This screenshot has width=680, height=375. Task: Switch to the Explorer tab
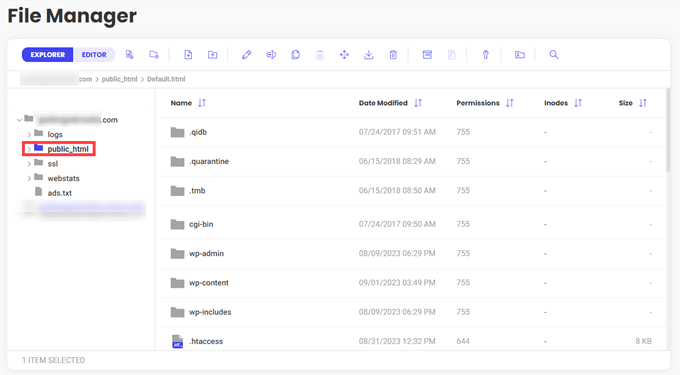click(48, 55)
